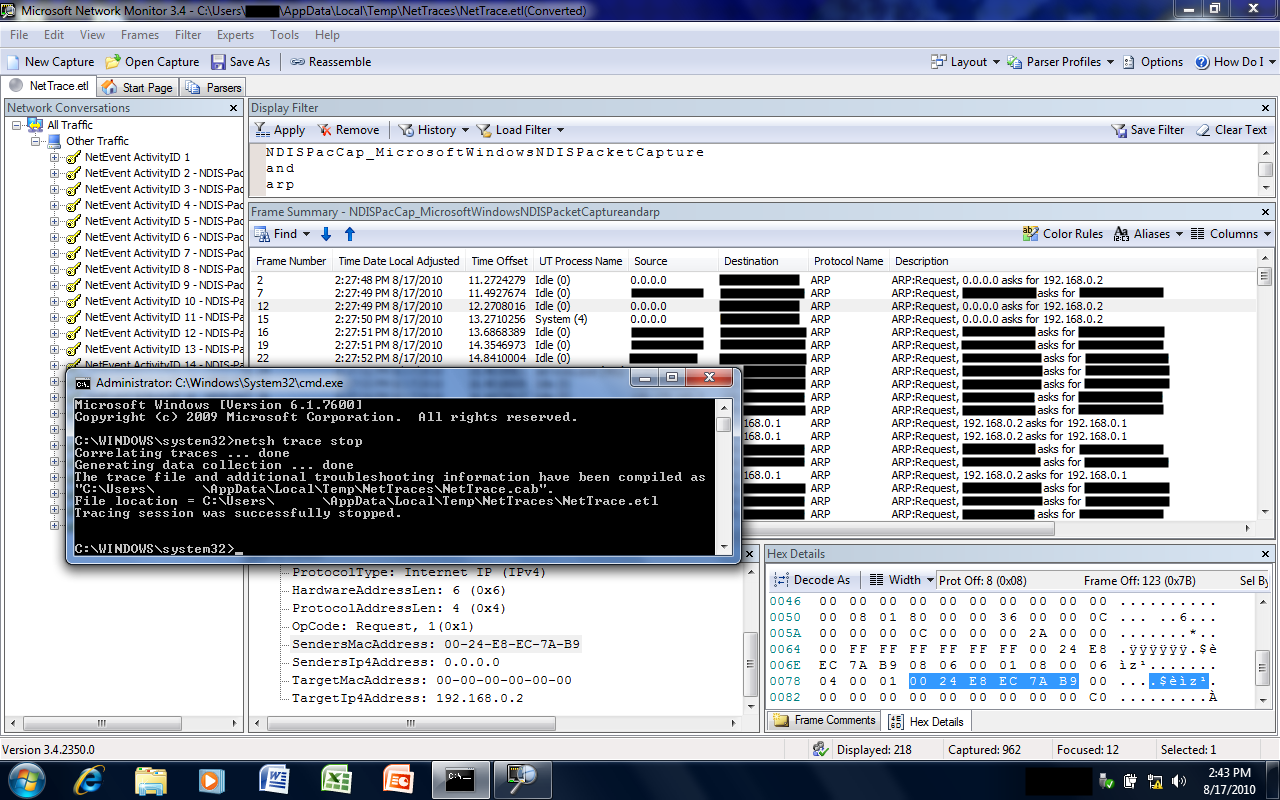Apply the display filter

(x=280, y=130)
